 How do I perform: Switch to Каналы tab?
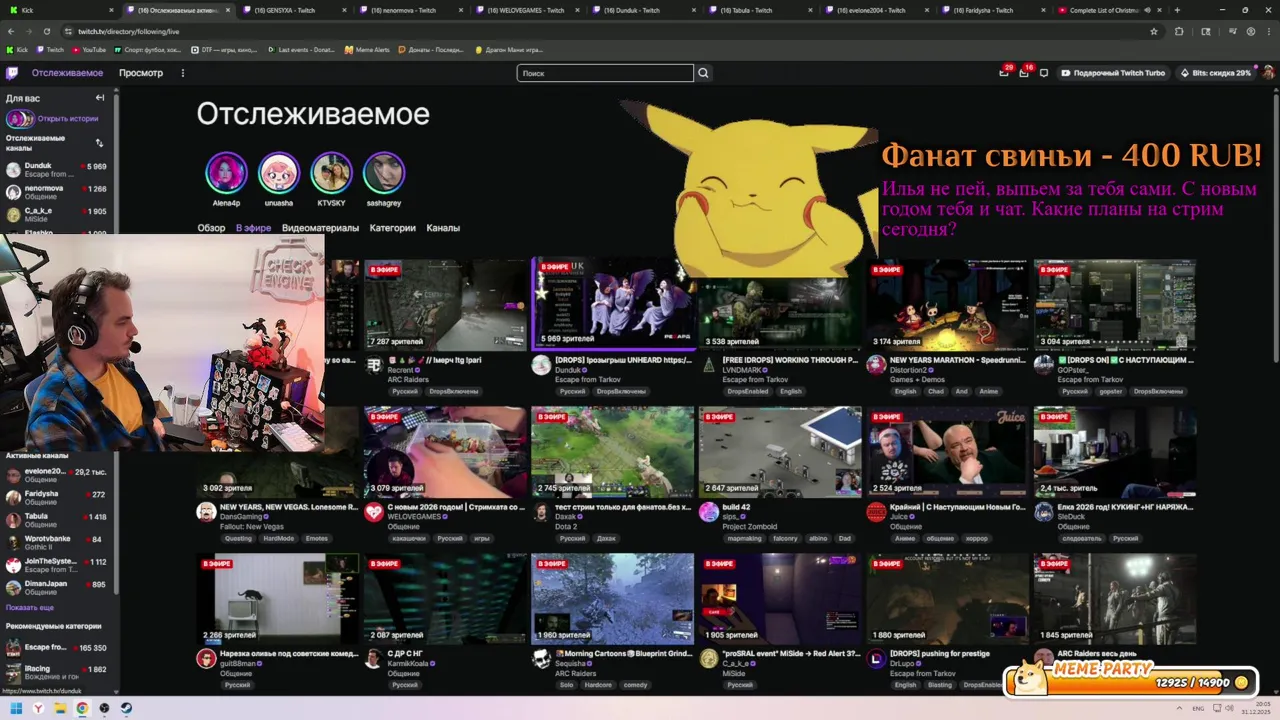[443, 228]
